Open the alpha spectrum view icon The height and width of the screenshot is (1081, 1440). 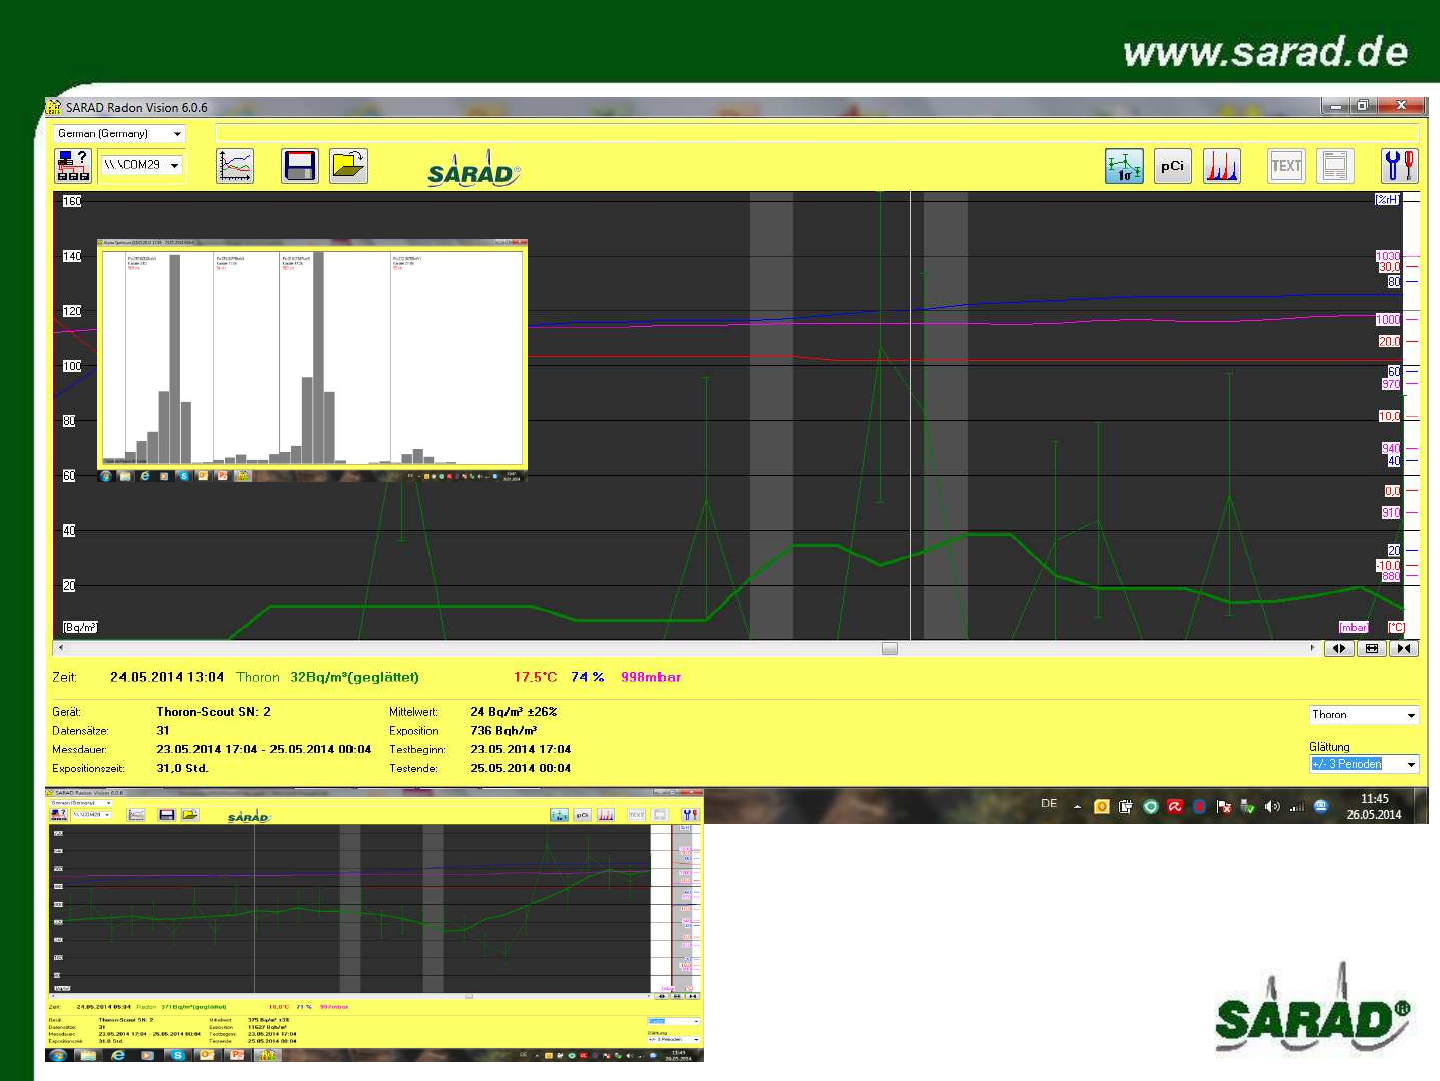click(x=1221, y=165)
